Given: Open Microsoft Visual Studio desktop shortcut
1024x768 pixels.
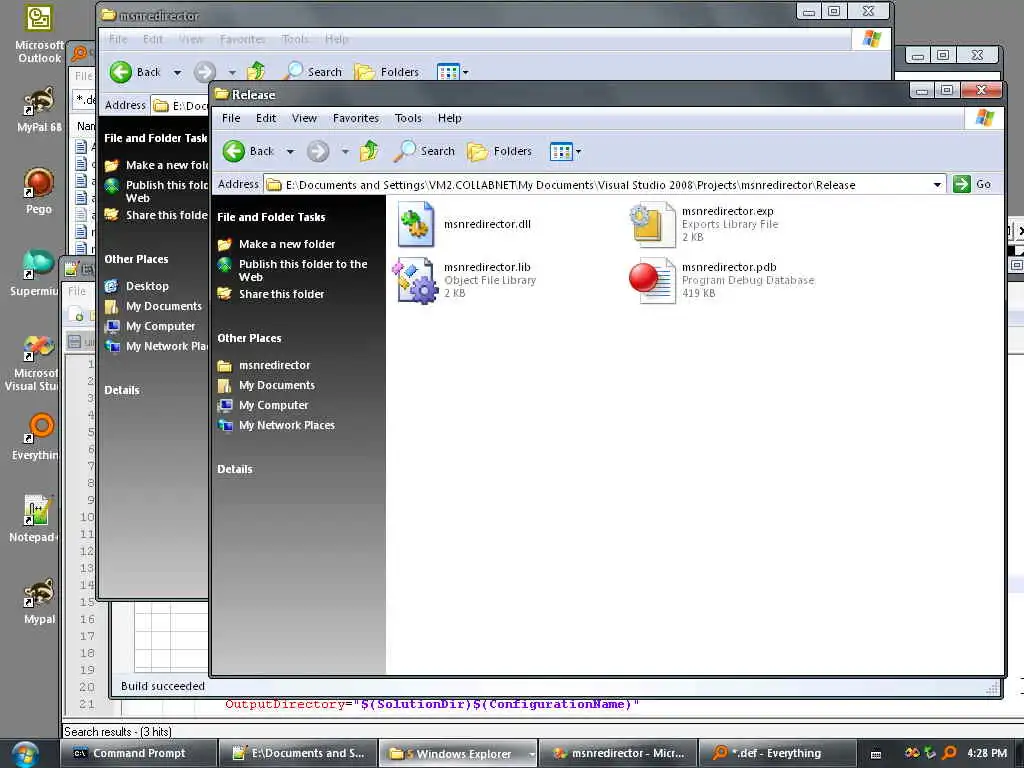Looking at the screenshot, I should 33,363.
